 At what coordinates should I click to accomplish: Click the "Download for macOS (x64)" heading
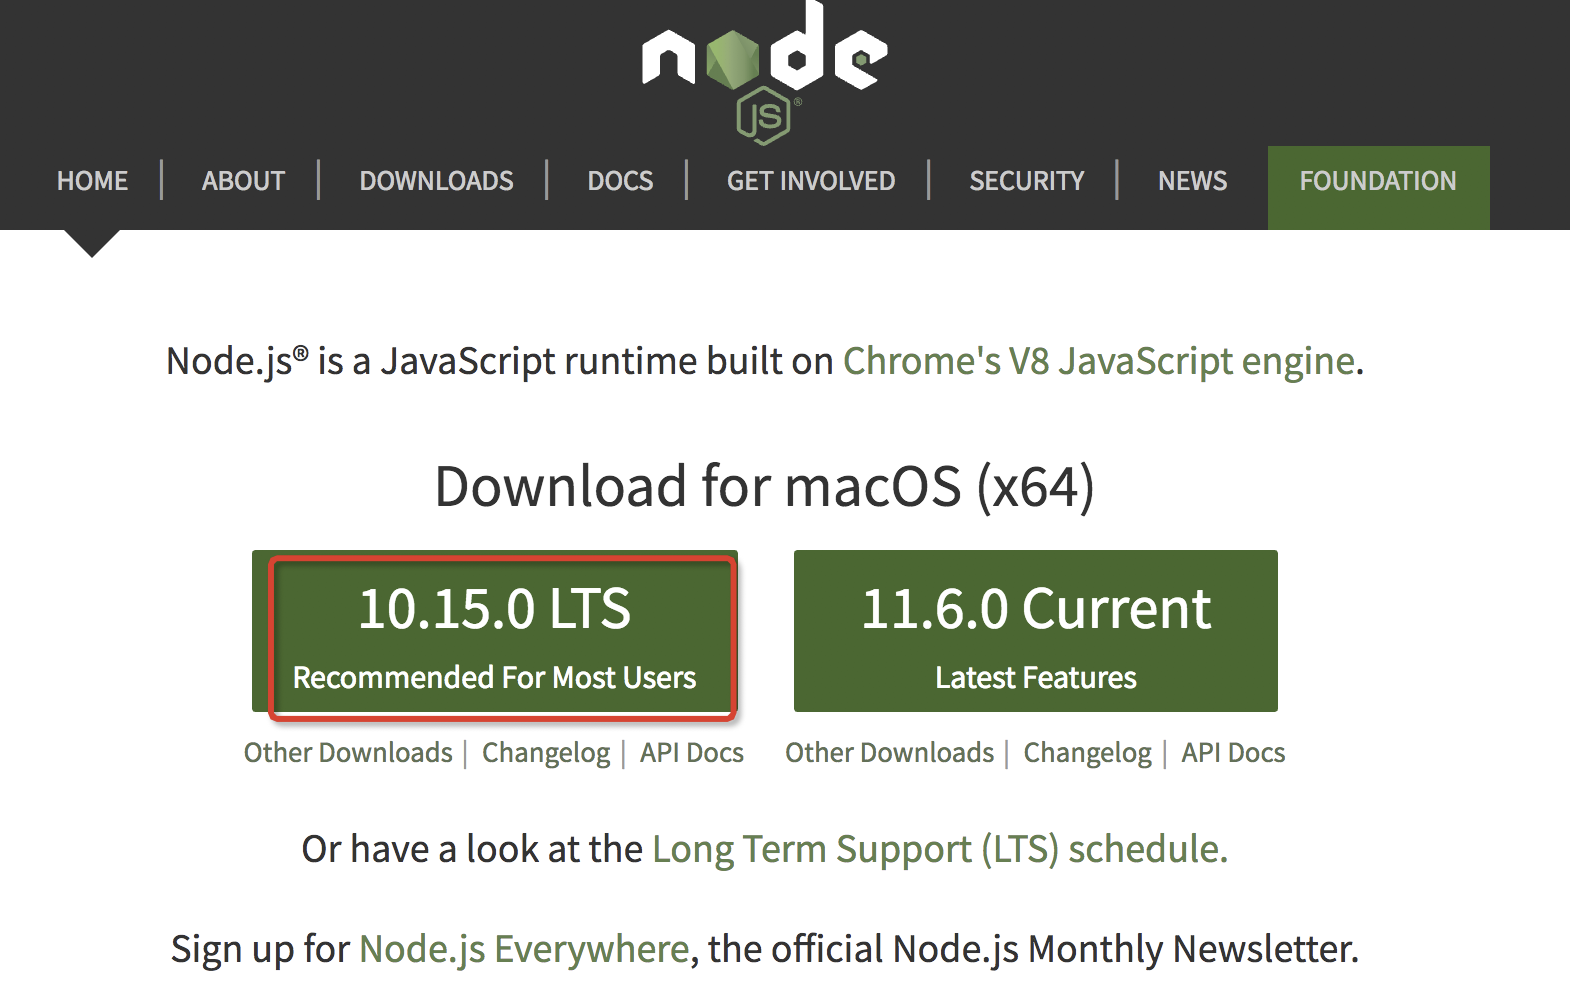click(765, 487)
